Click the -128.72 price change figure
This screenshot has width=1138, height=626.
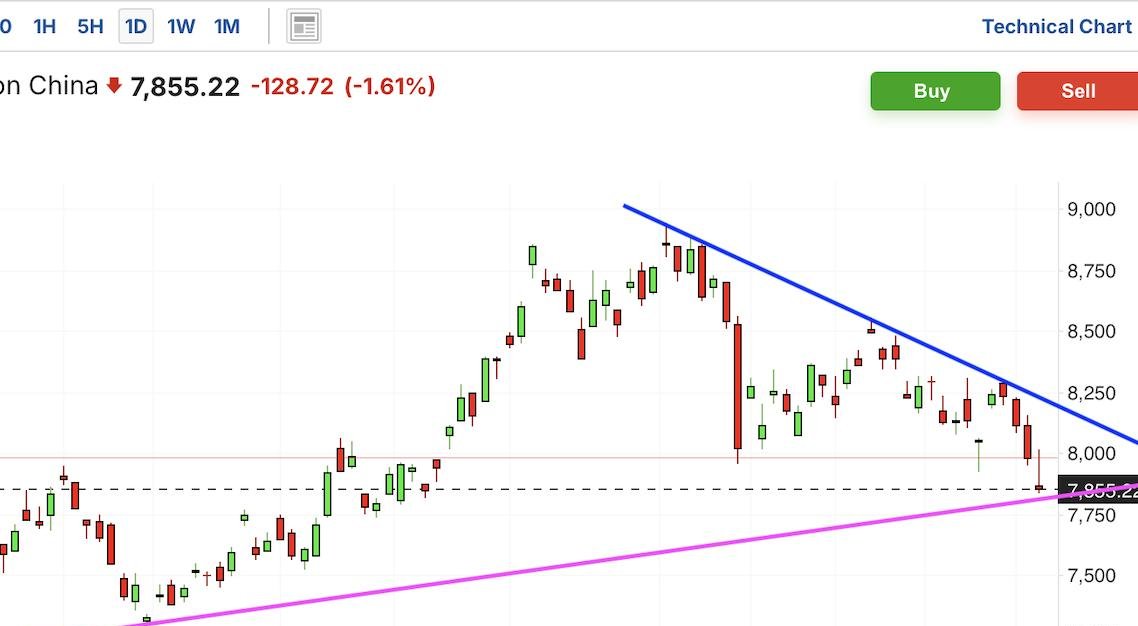point(292,87)
